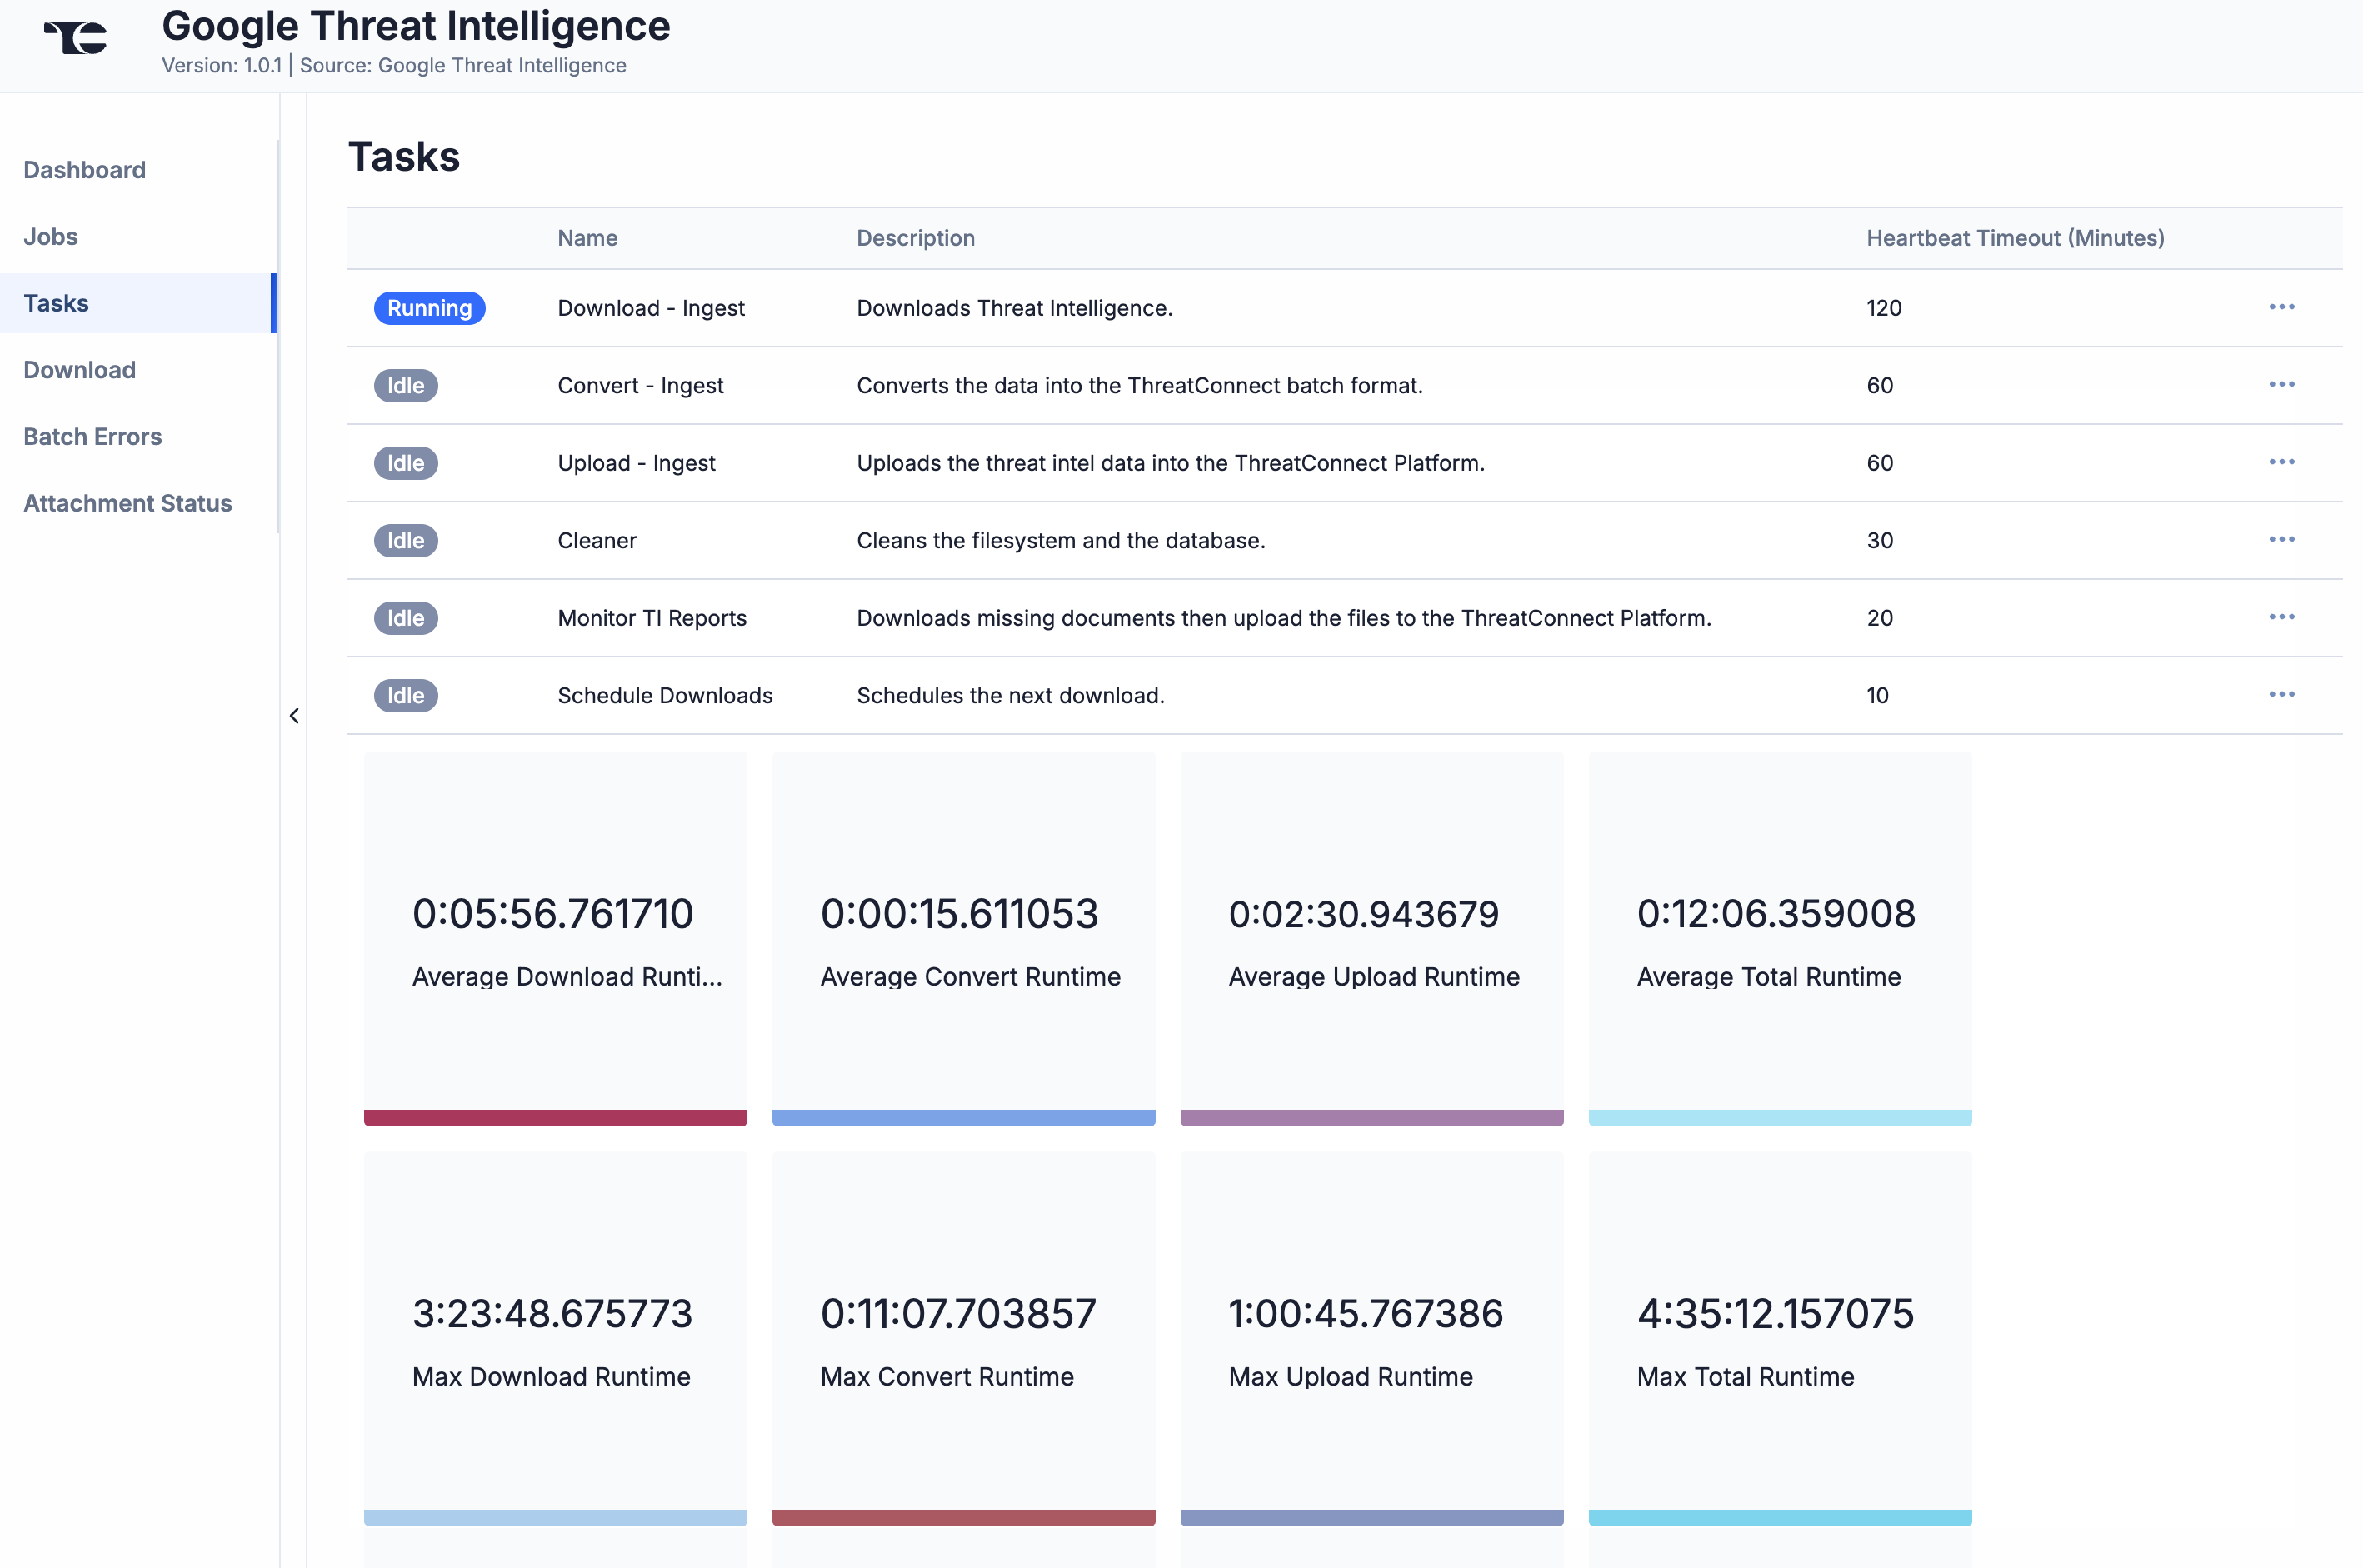Click the ellipsis icon on the Idle Cleaner row

pos(2283,540)
